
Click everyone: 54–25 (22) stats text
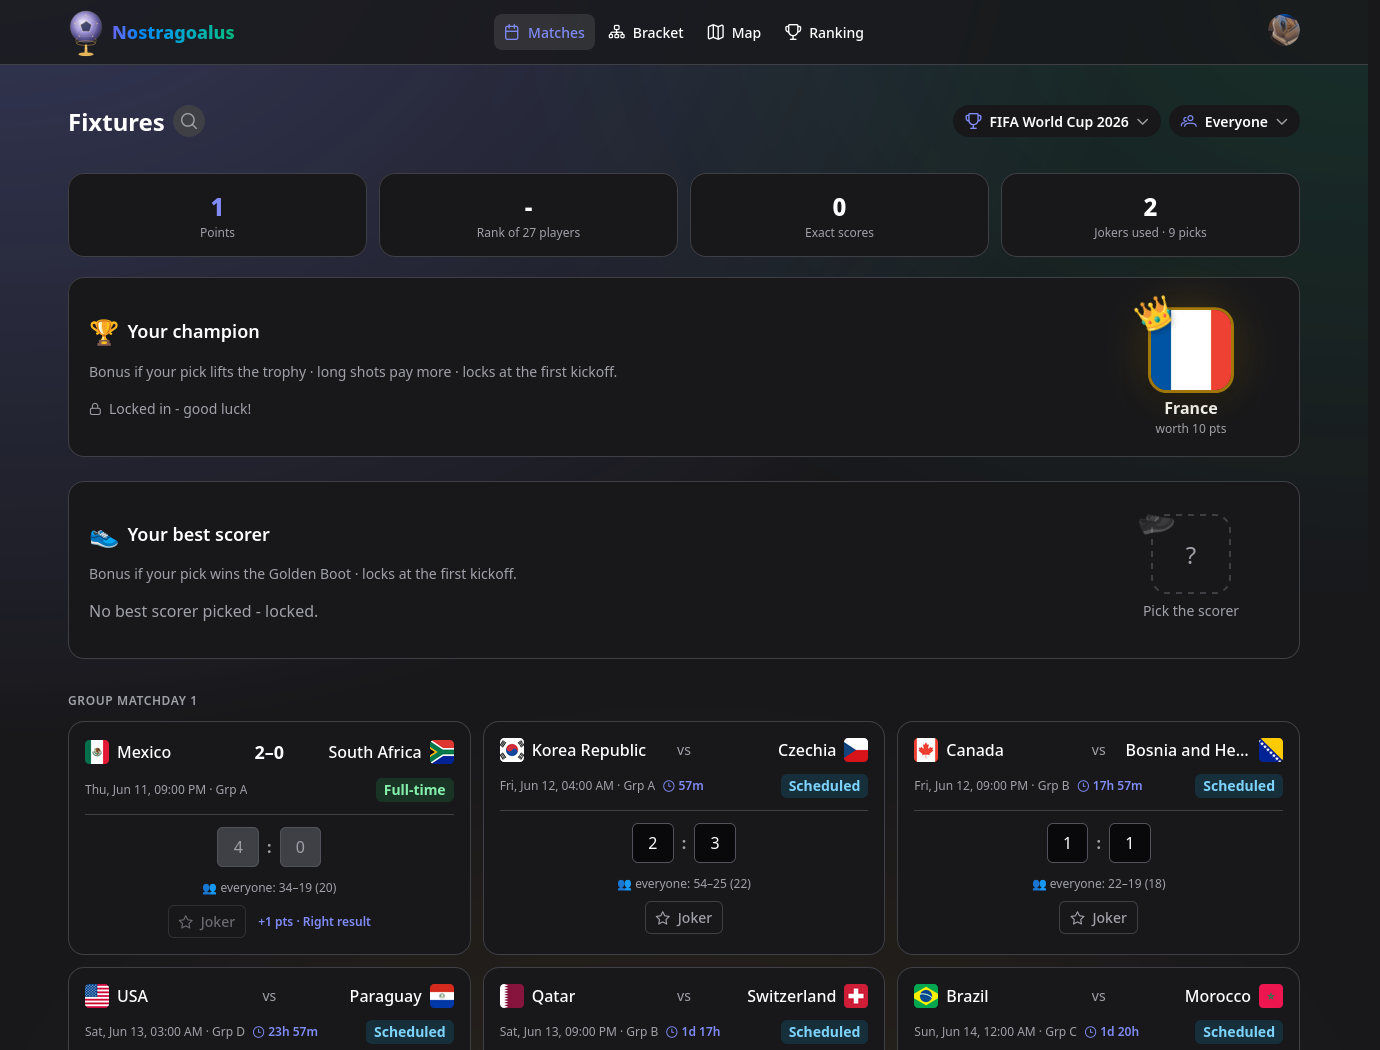(x=684, y=884)
